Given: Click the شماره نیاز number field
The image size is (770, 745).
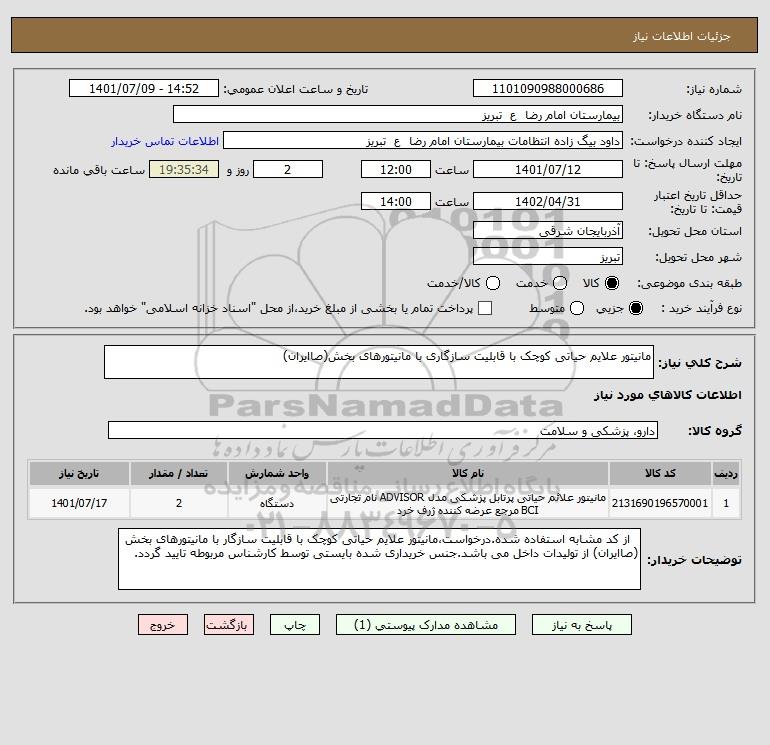Looking at the screenshot, I should pos(548,88).
